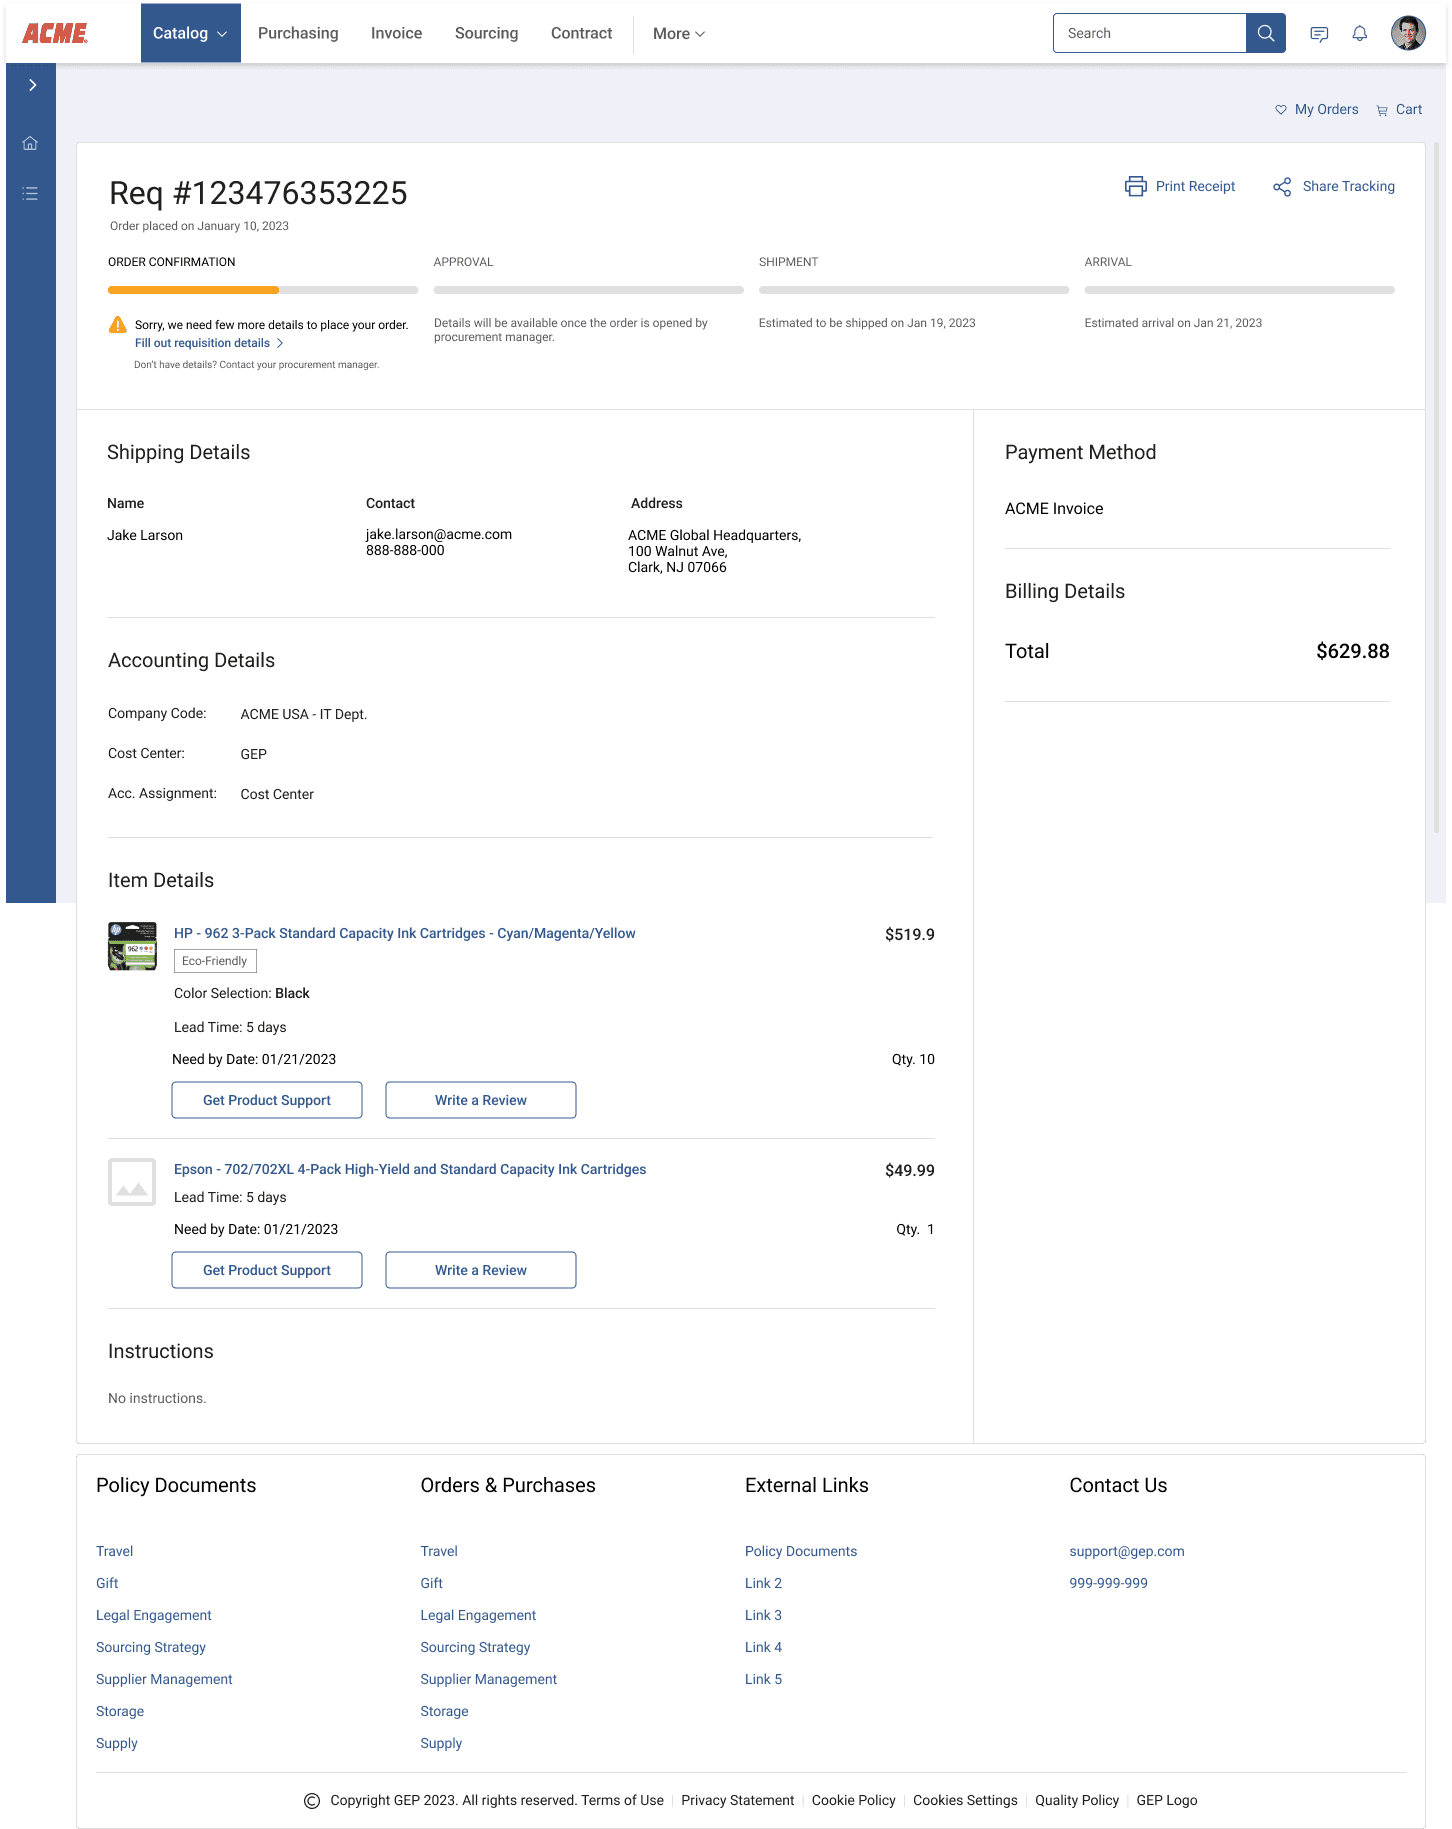
Task: Get Product Support for Epson cartridges
Action: point(267,1270)
